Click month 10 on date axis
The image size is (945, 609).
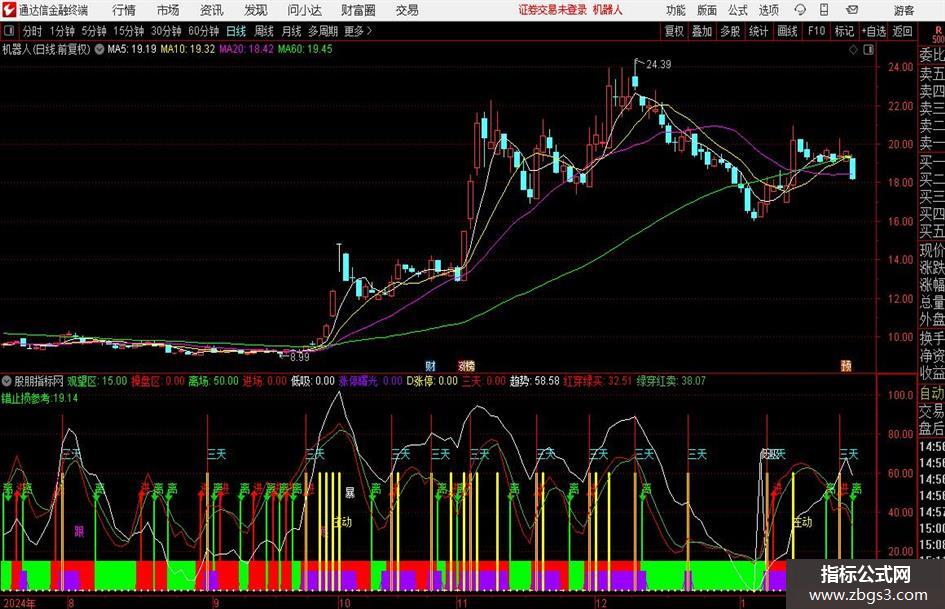[x=344, y=603]
